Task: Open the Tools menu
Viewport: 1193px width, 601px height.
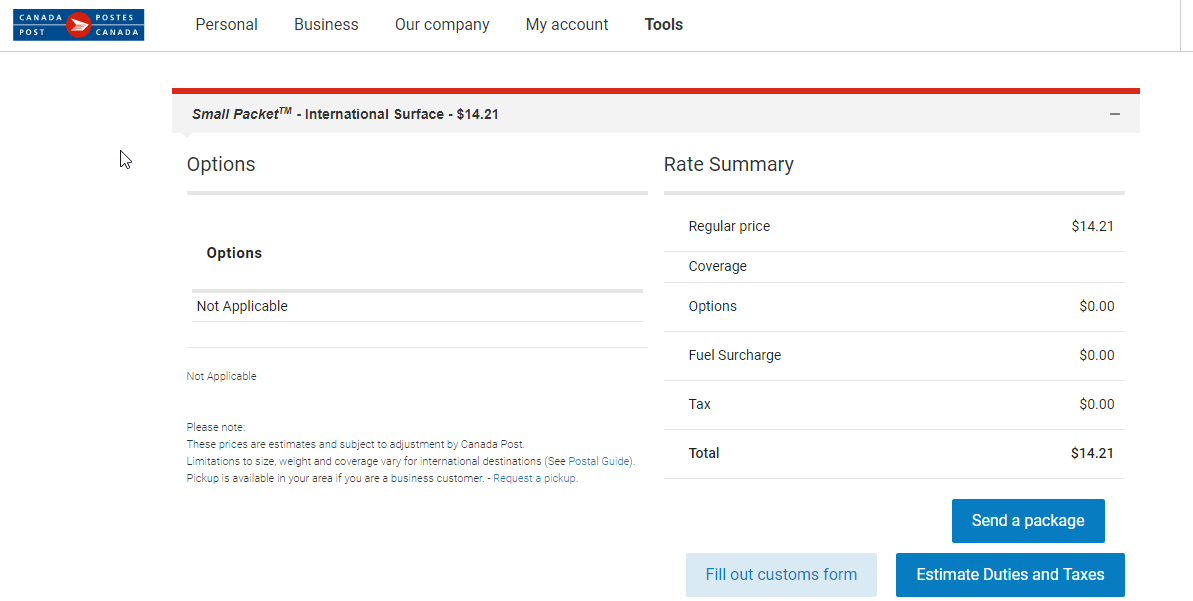Action: pos(663,24)
